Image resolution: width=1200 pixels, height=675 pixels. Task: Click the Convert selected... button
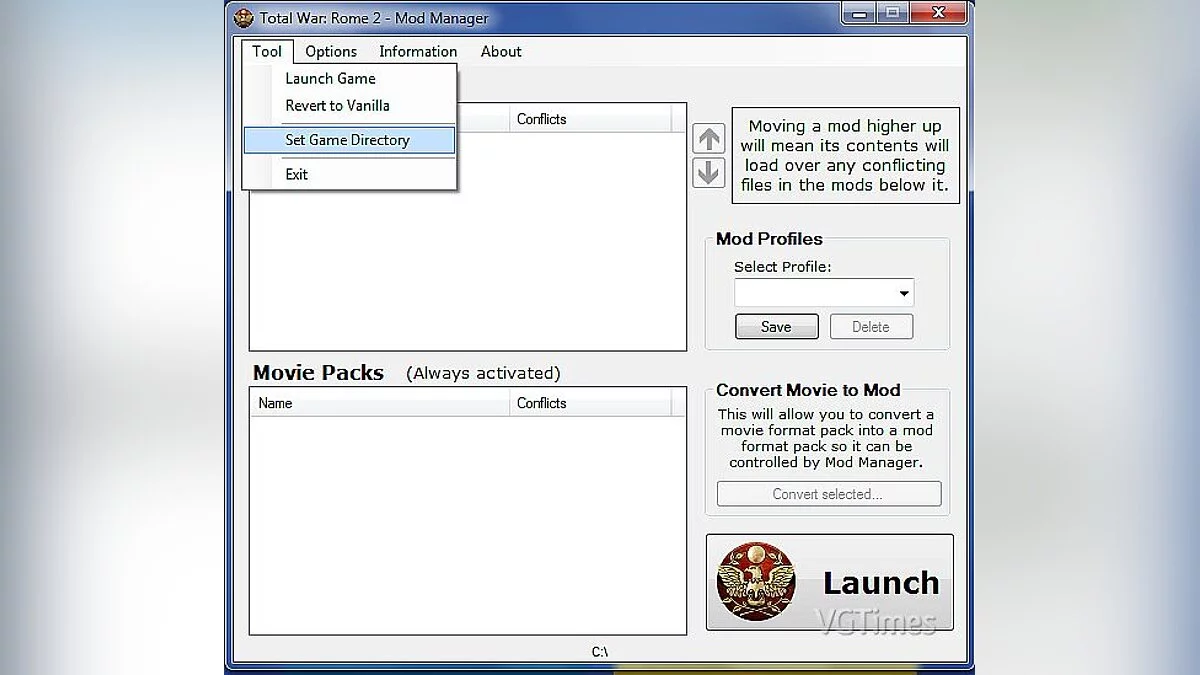click(829, 494)
